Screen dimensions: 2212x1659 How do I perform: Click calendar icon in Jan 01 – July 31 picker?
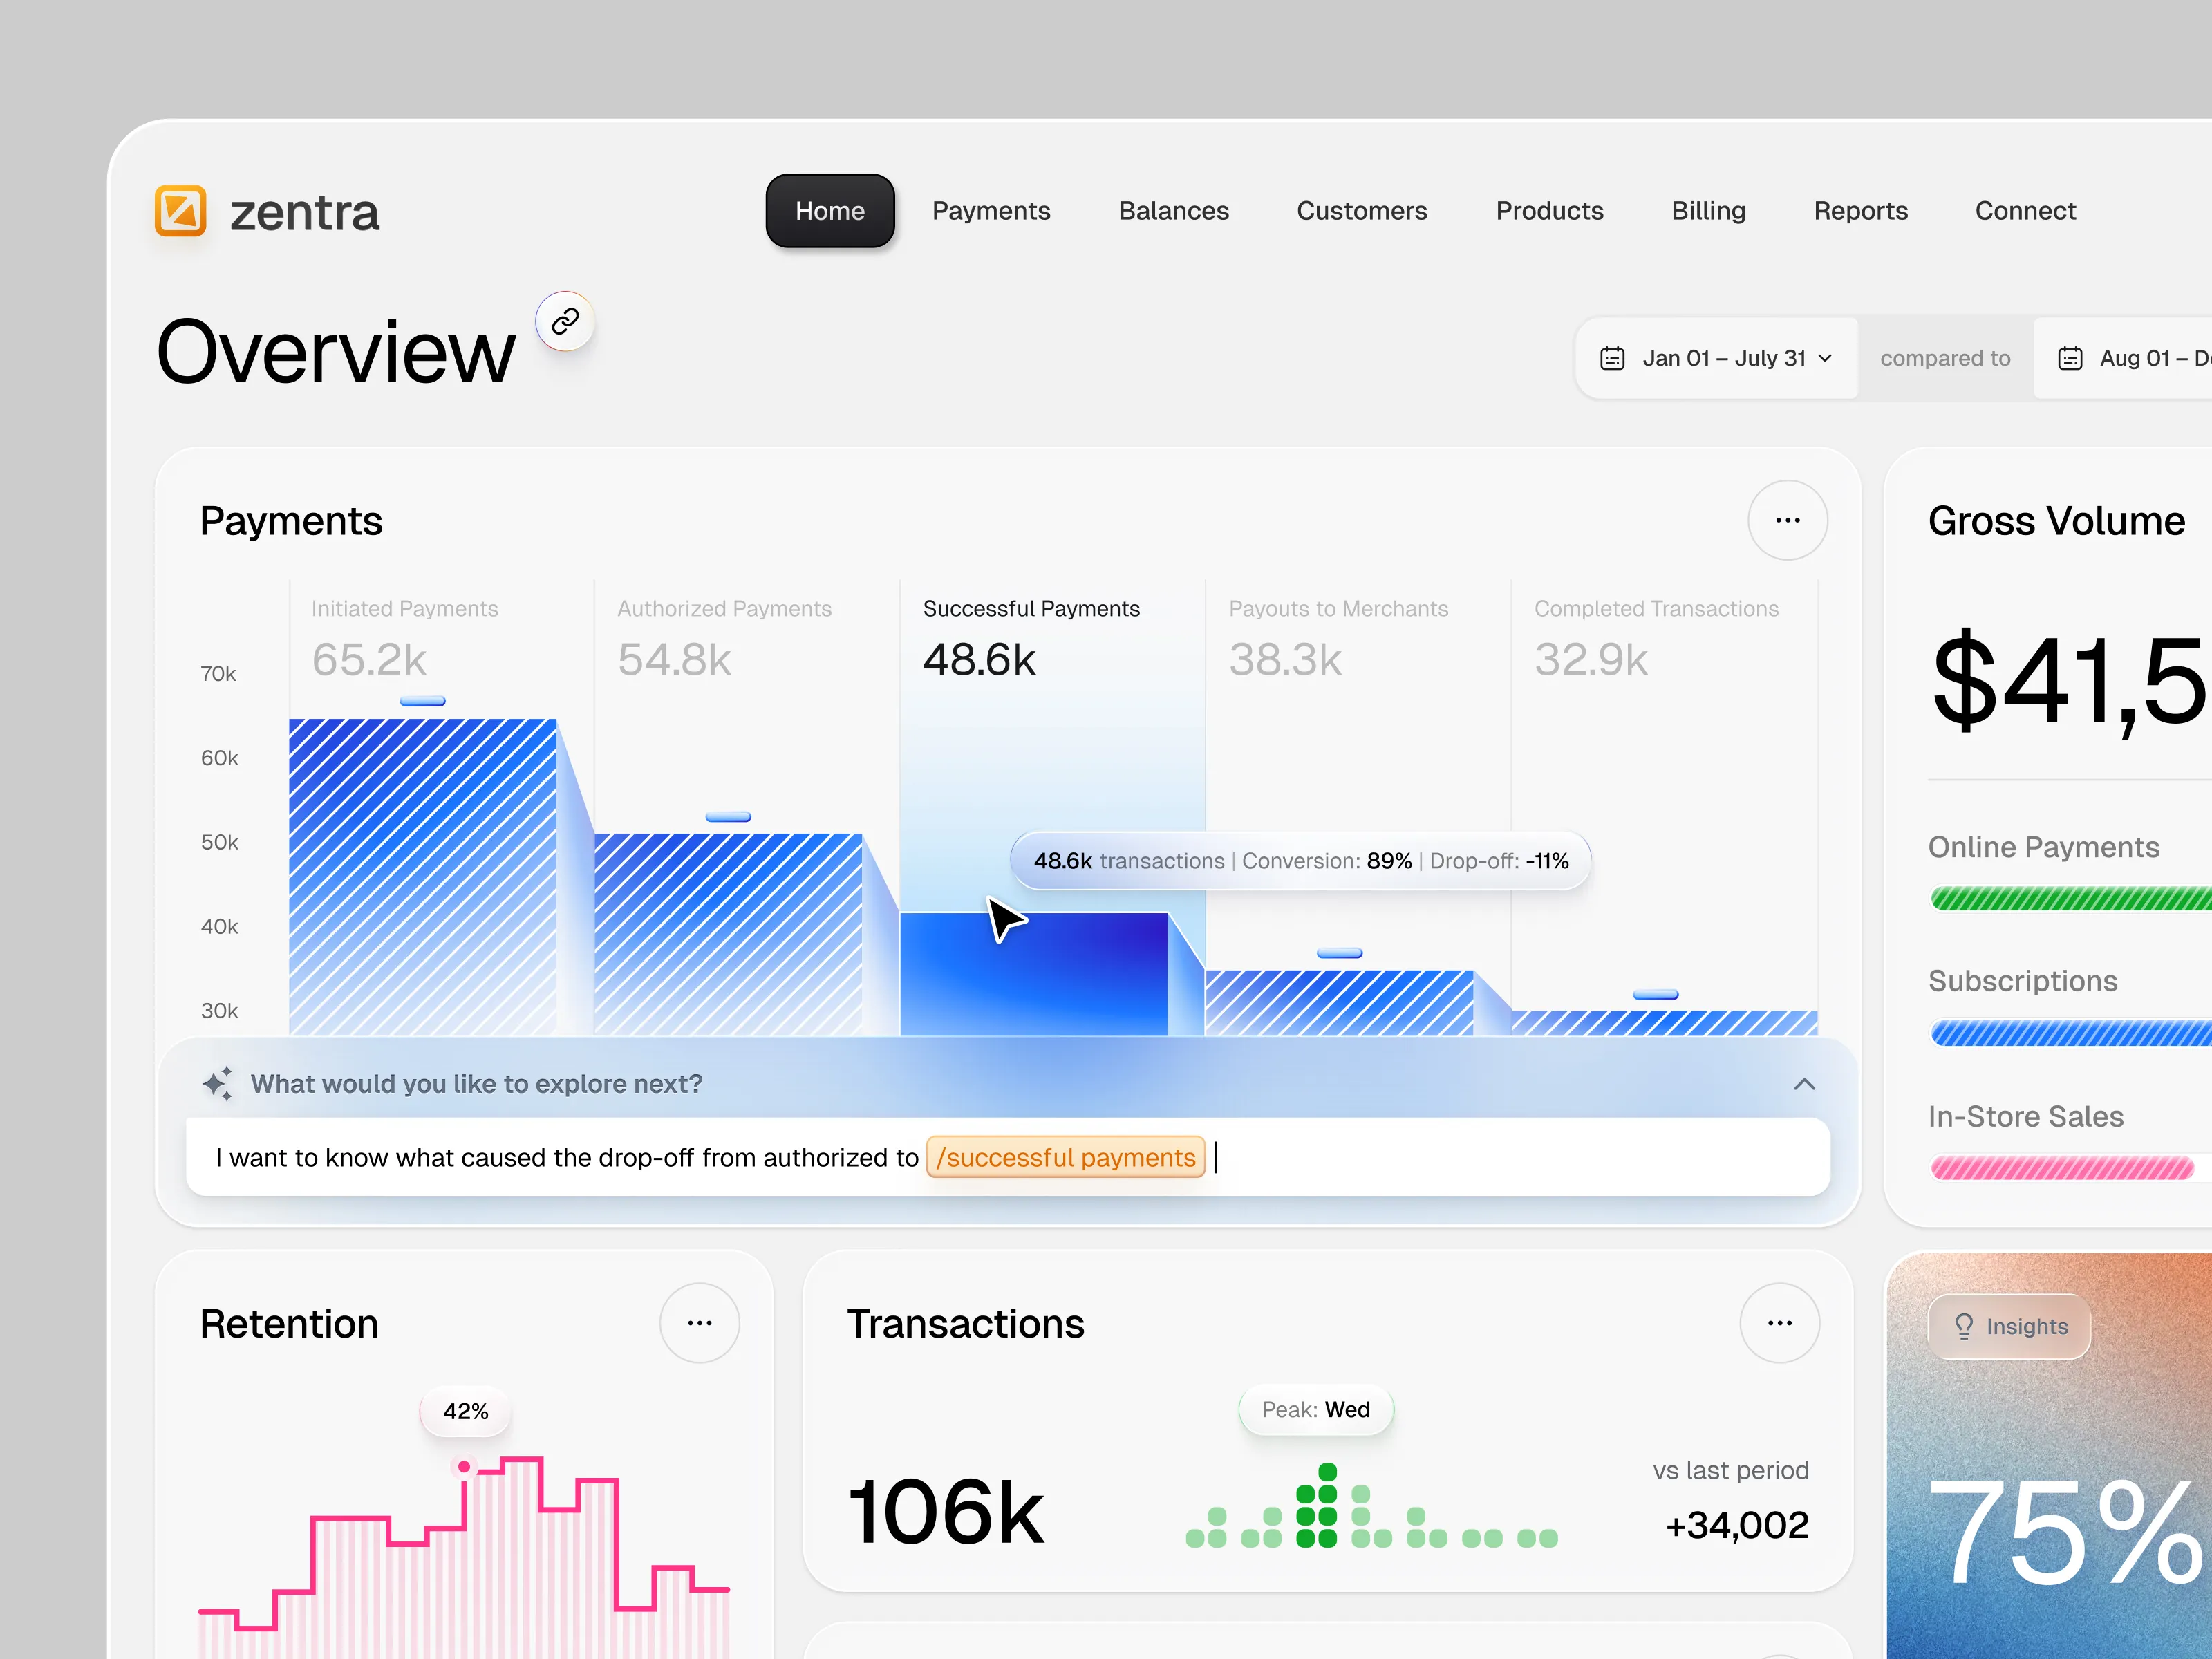tap(1612, 358)
